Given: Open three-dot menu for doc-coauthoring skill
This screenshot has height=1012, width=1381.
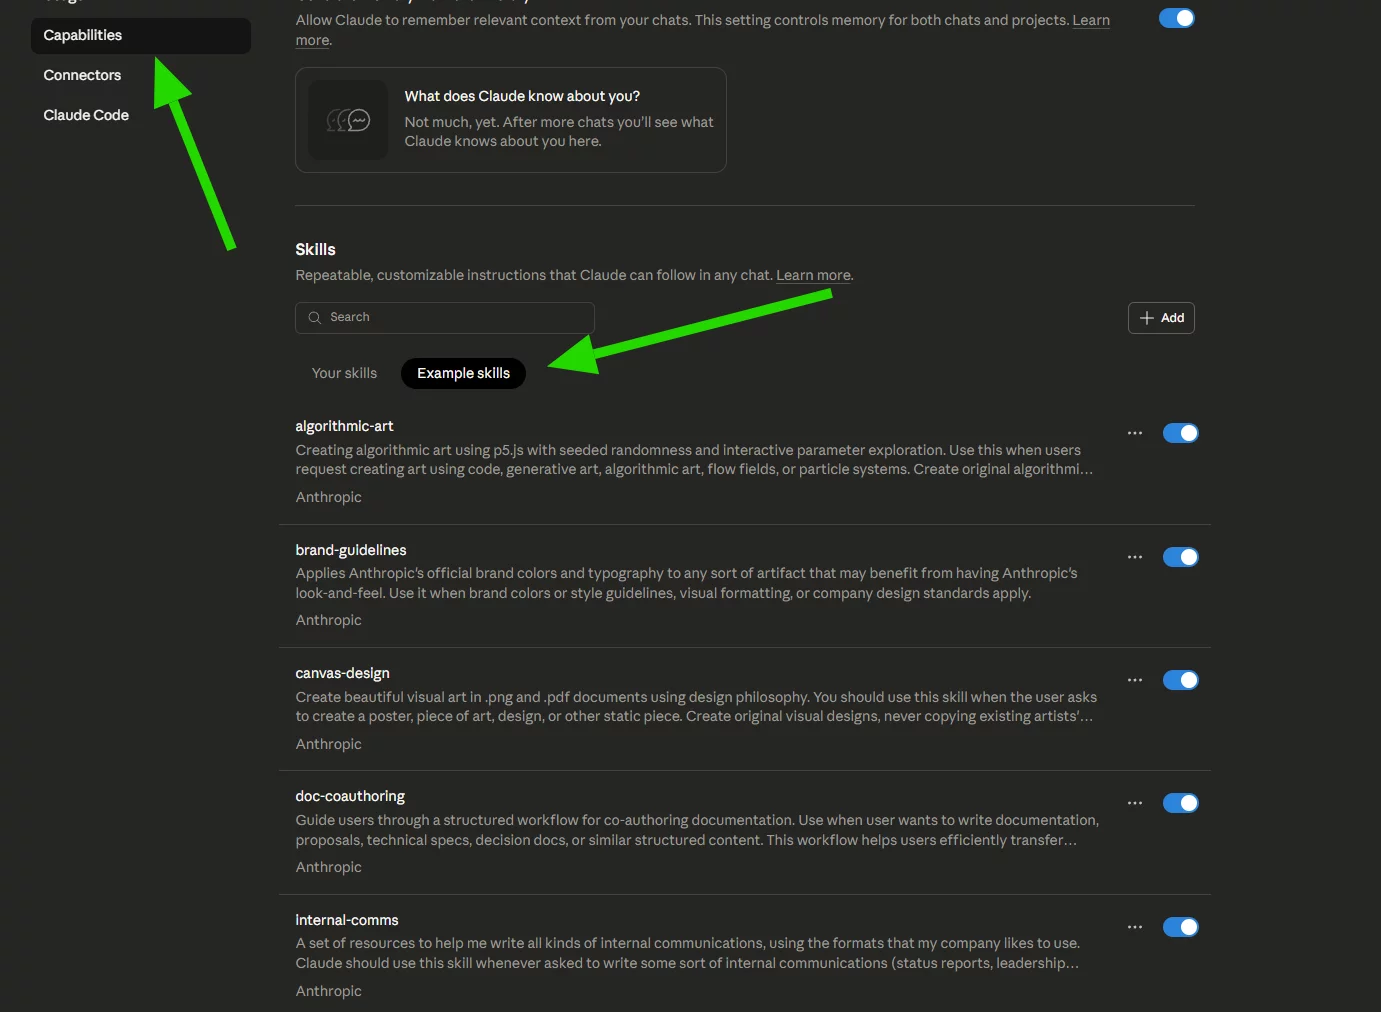Looking at the screenshot, I should click(x=1134, y=803).
